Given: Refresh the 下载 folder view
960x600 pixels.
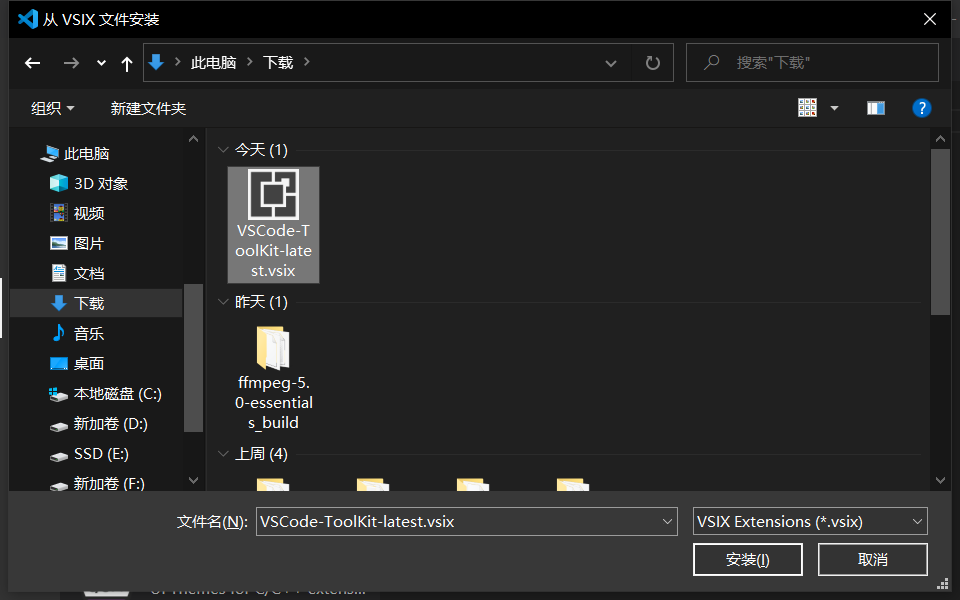Looking at the screenshot, I should click(653, 62).
